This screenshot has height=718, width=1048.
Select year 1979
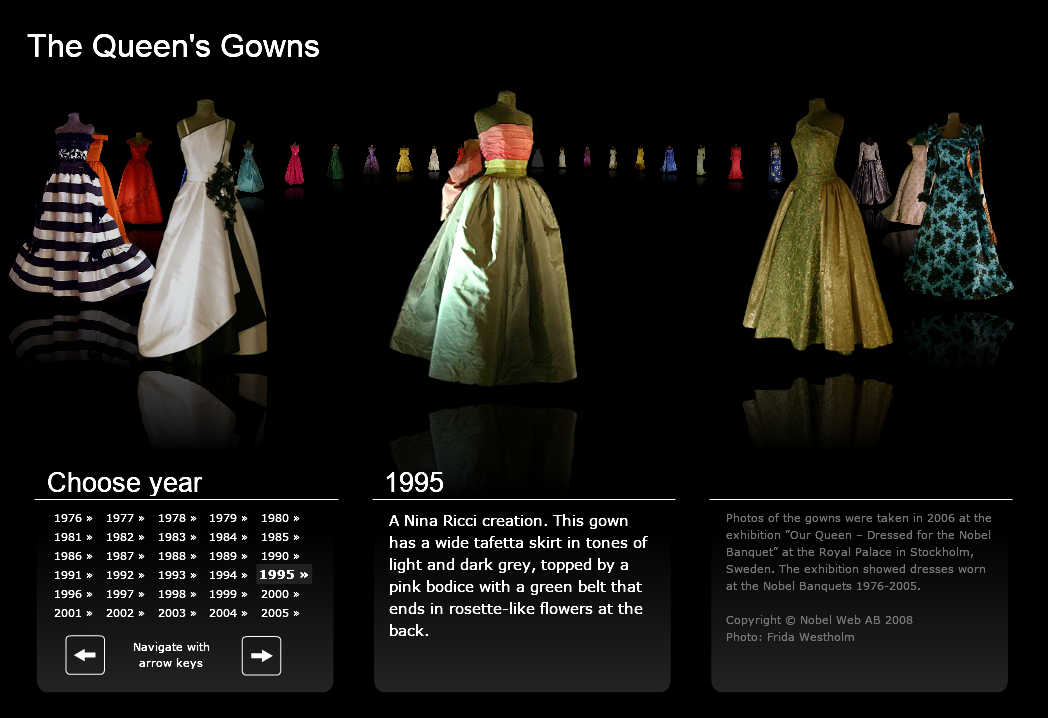(x=228, y=518)
